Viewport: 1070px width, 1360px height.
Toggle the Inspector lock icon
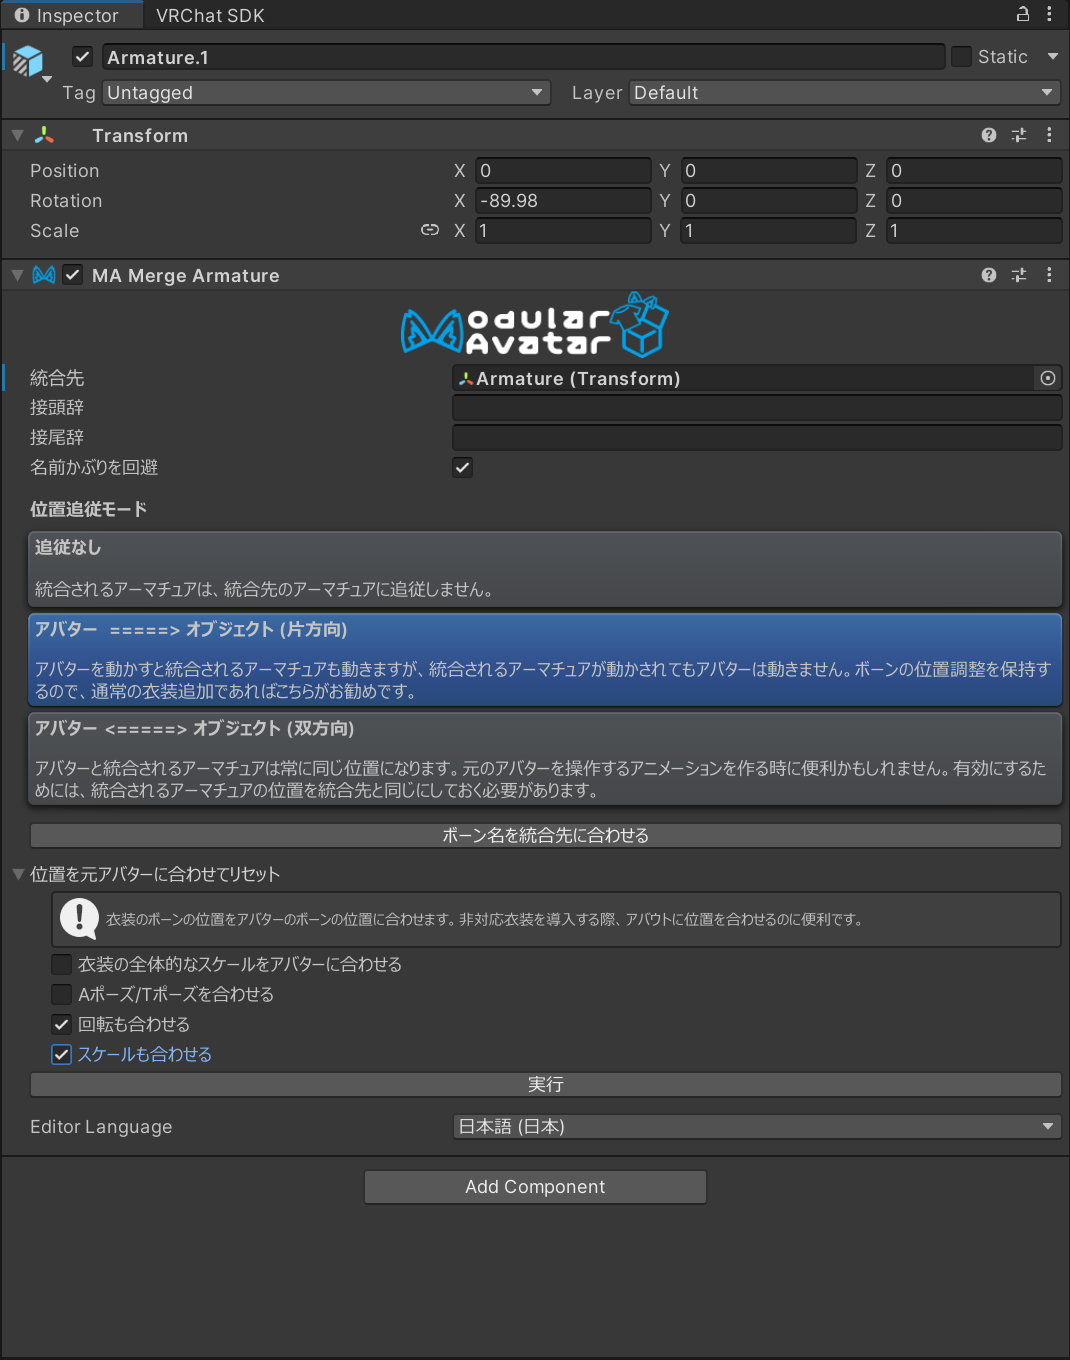click(1023, 14)
